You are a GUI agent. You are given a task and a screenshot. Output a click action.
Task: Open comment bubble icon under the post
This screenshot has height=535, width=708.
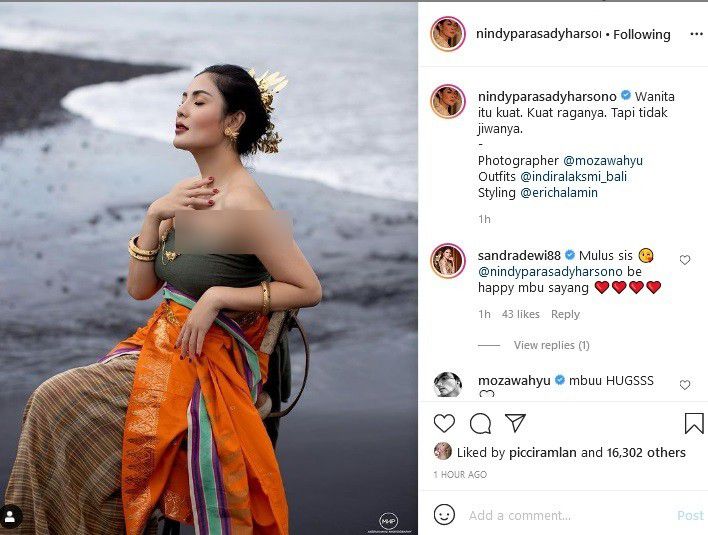(x=480, y=423)
